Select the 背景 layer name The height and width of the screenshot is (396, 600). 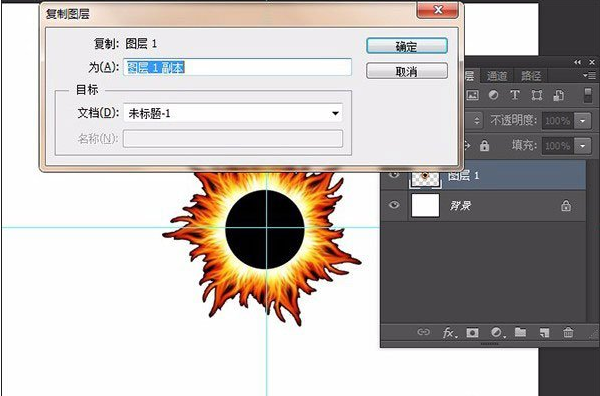tap(460, 206)
